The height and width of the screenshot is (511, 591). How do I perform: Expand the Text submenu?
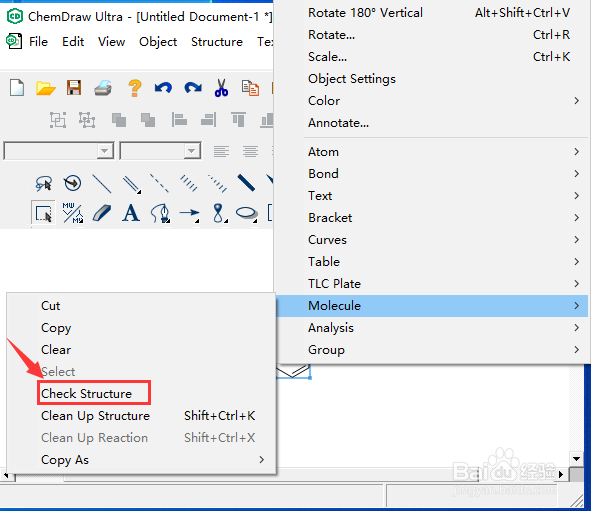[x=446, y=196]
